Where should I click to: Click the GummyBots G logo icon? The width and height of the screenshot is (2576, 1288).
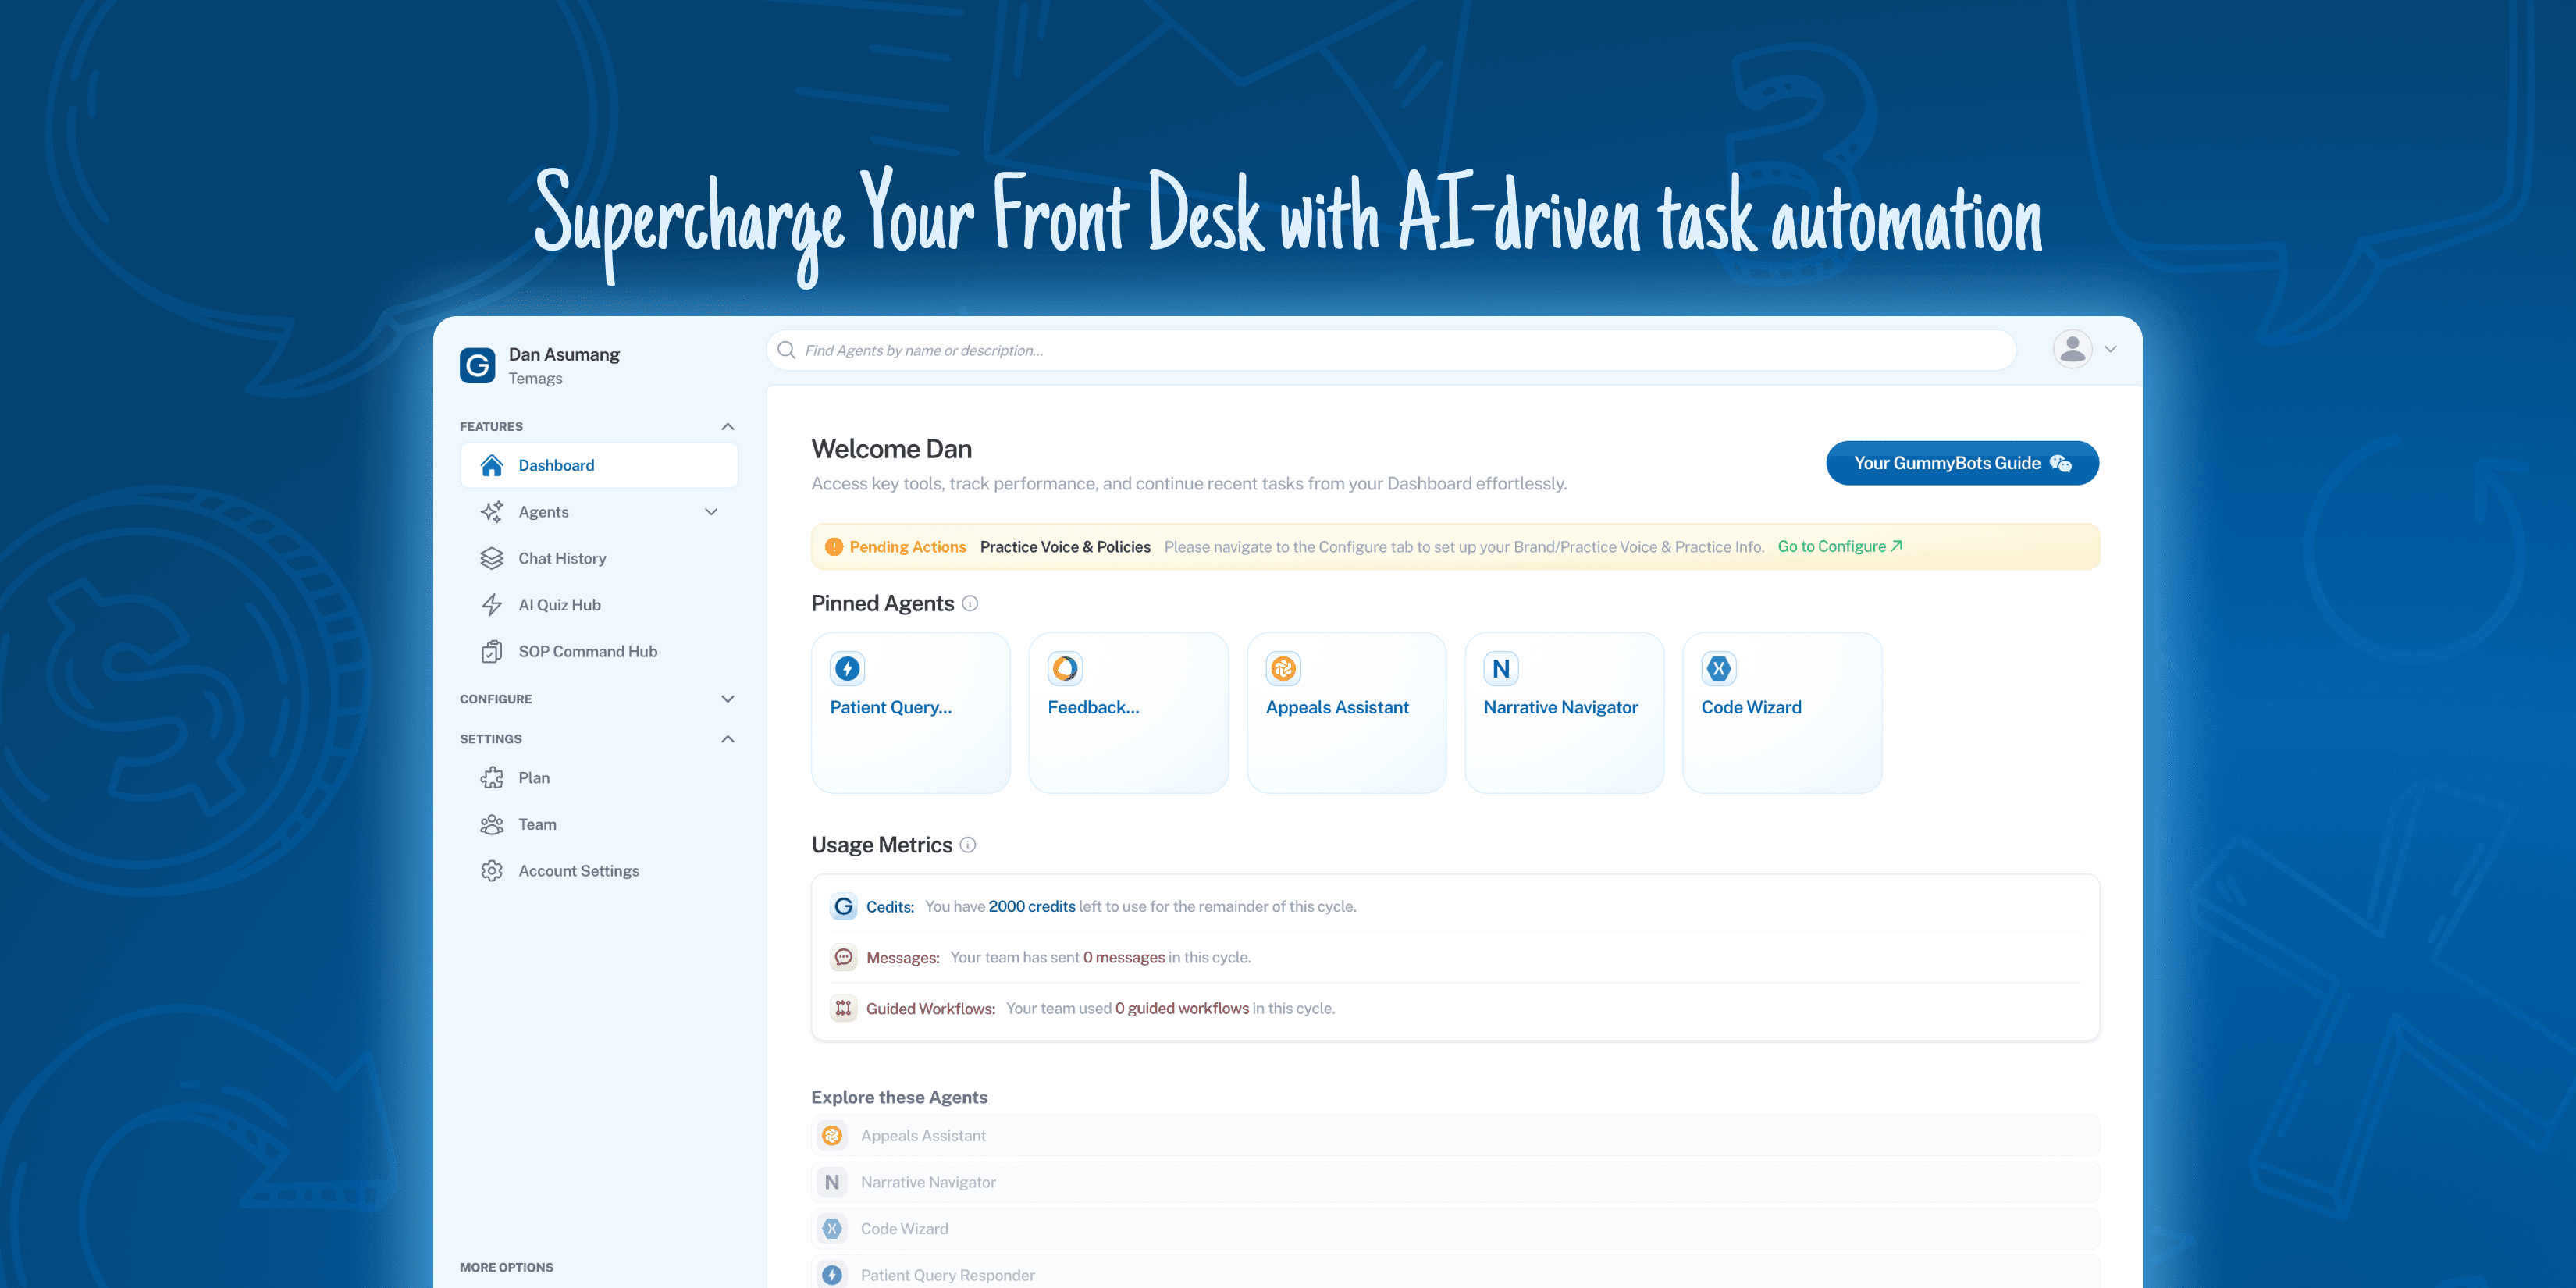(x=477, y=366)
